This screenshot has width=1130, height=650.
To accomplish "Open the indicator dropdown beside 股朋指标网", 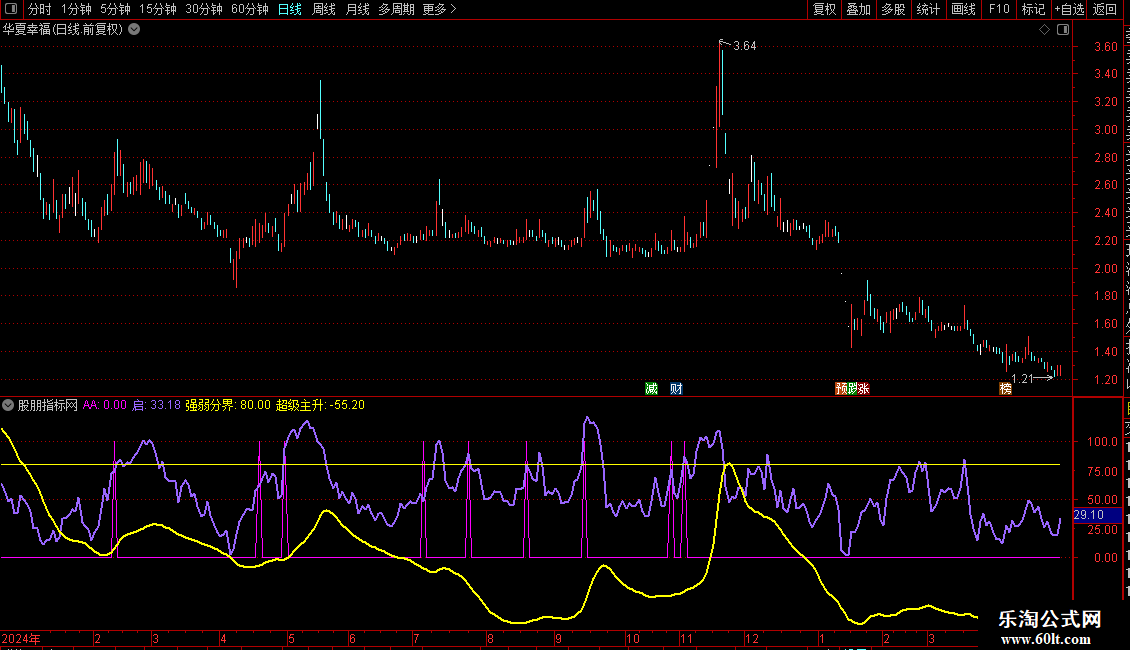I will [x=8, y=406].
